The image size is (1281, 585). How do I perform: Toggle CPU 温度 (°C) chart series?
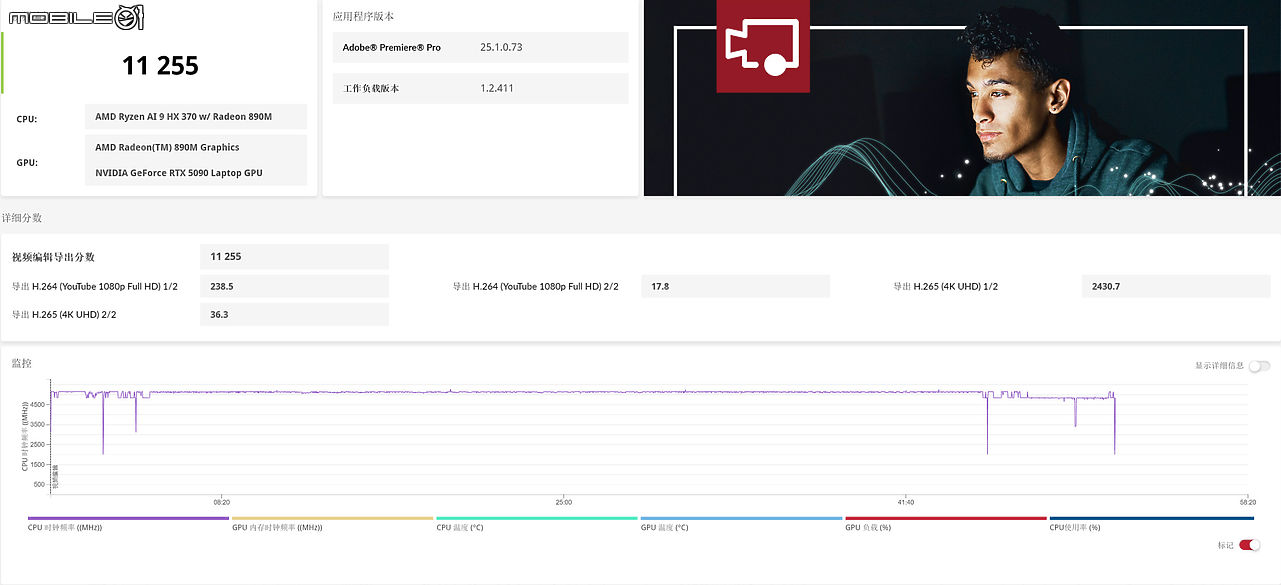[x=537, y=523]
